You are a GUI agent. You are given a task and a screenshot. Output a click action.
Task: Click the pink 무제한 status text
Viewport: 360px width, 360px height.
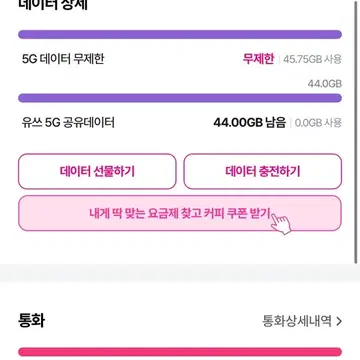tap(258, 59)
